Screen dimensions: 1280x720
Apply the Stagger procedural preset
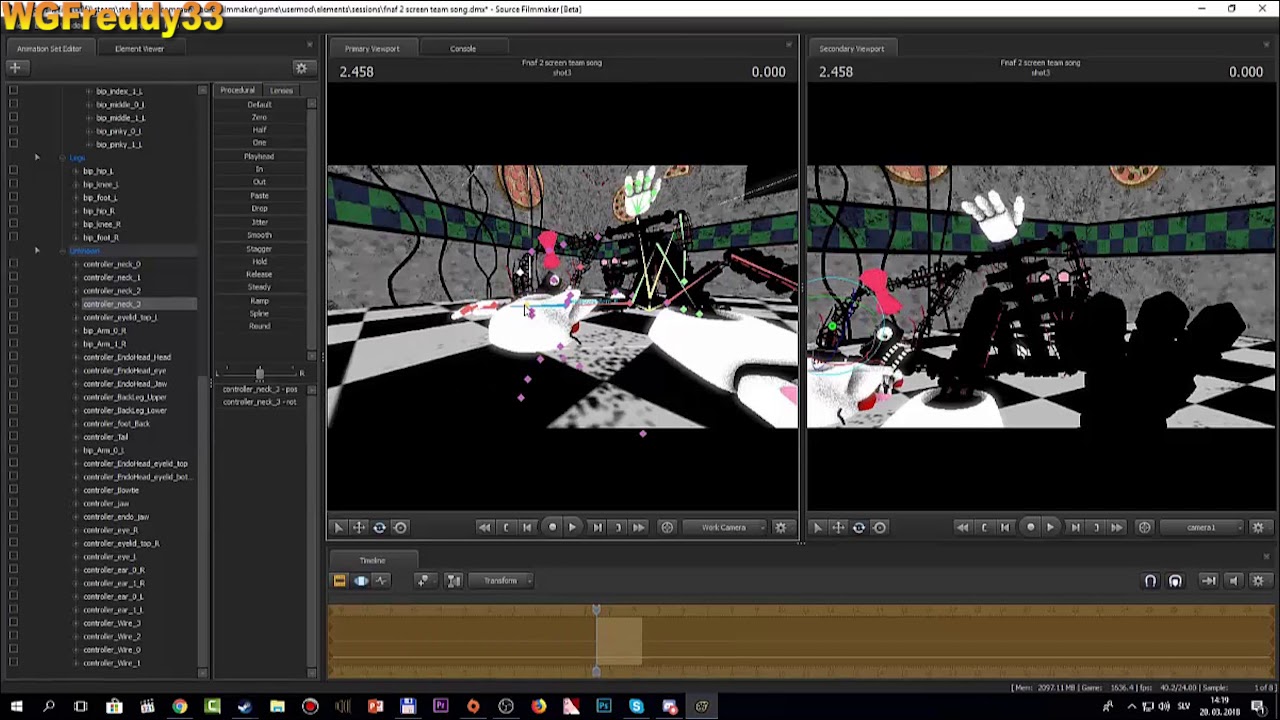[x=259, y=249]
